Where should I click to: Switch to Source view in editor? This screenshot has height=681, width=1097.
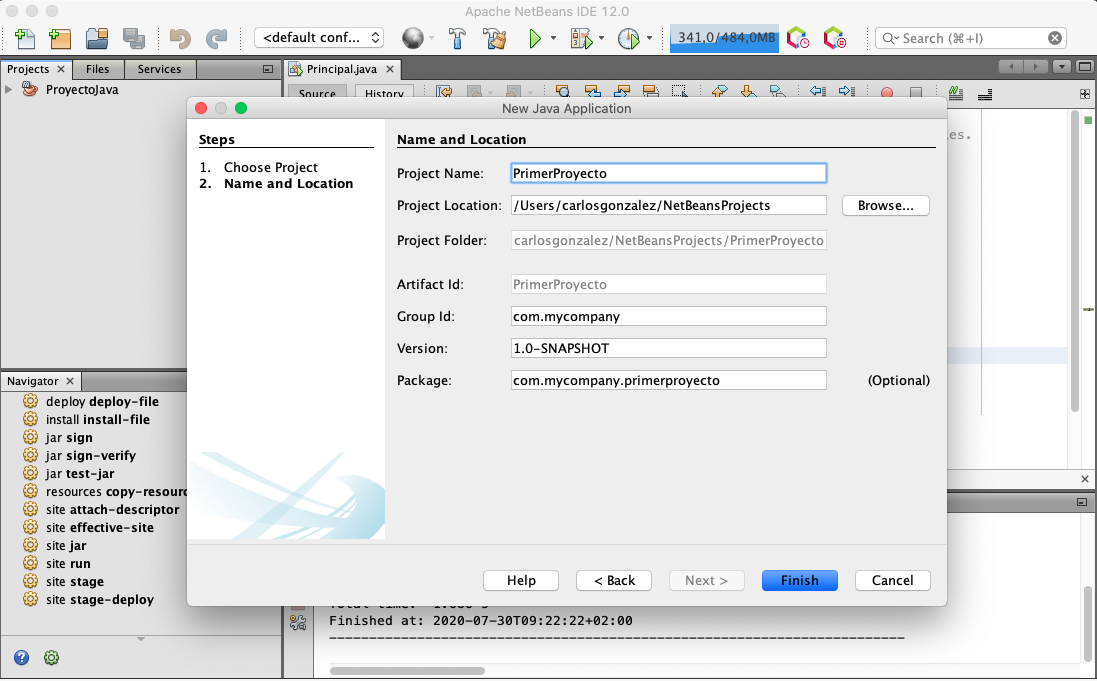point(317,92)
